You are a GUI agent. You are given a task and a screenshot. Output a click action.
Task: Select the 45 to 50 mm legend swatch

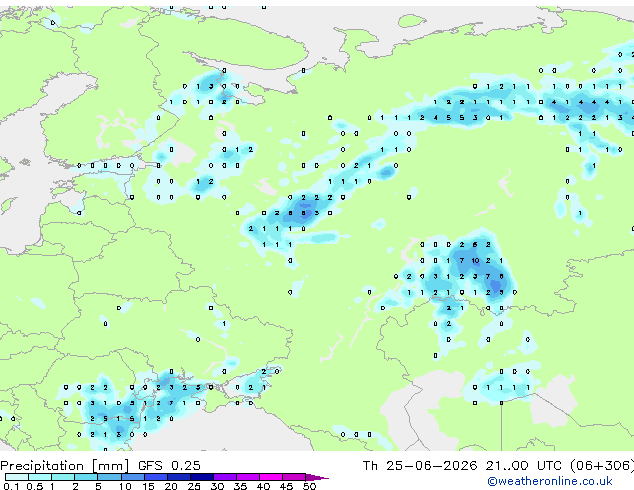pyautogui.click(x=294, y=477)
